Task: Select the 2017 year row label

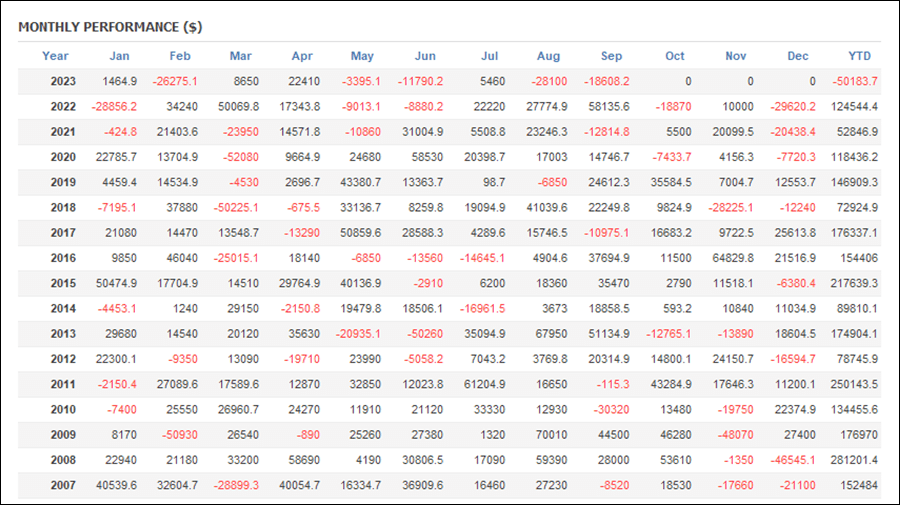Action: coord(63,233)
